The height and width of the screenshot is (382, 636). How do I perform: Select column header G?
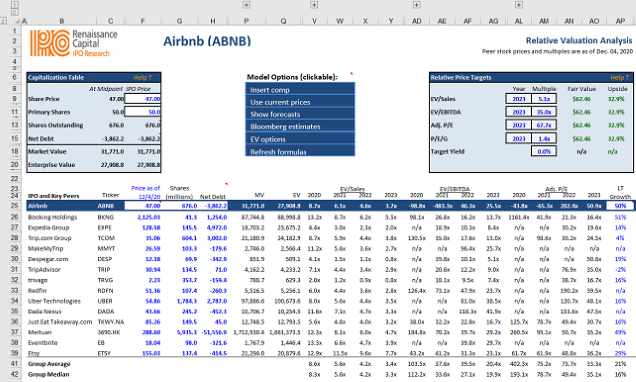[x=179, y=21]
